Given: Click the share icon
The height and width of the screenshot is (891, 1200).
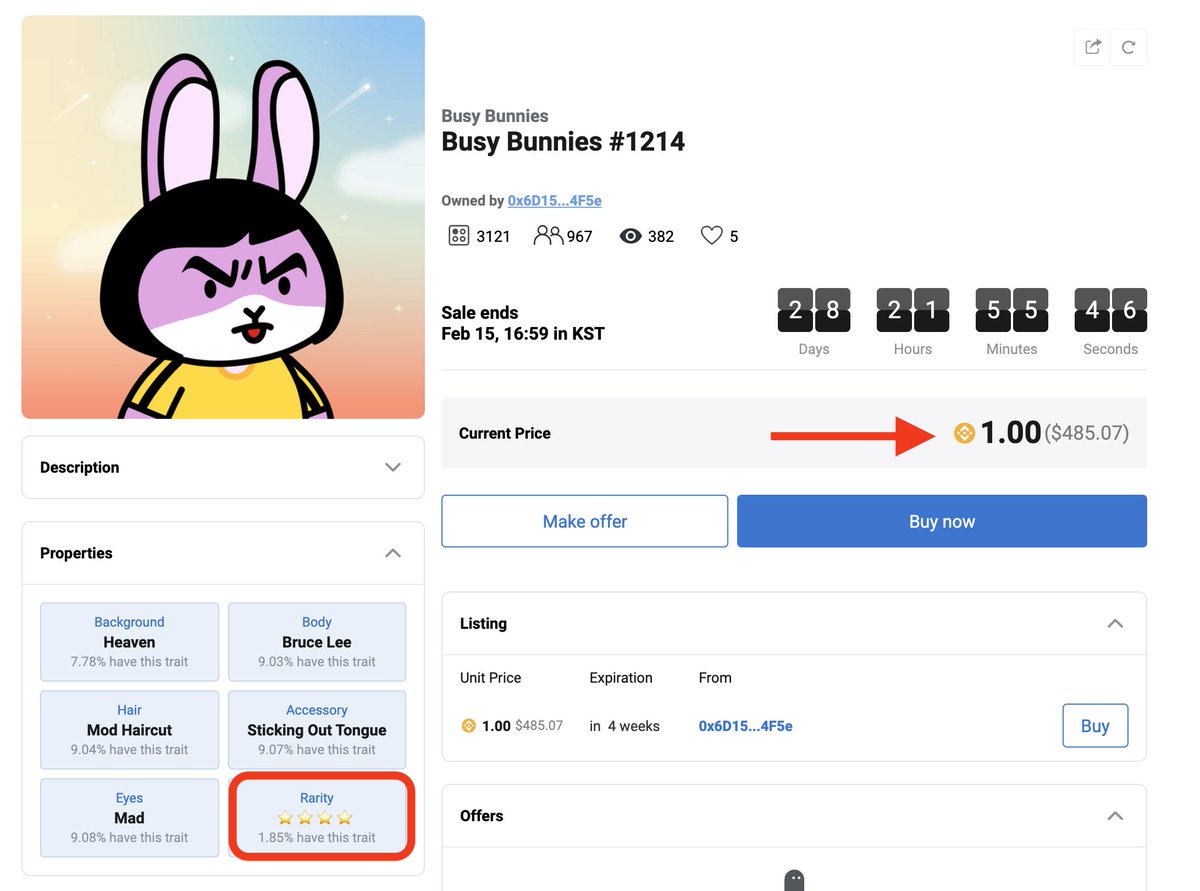Looking at the screenshot, I should point(1091,47).
